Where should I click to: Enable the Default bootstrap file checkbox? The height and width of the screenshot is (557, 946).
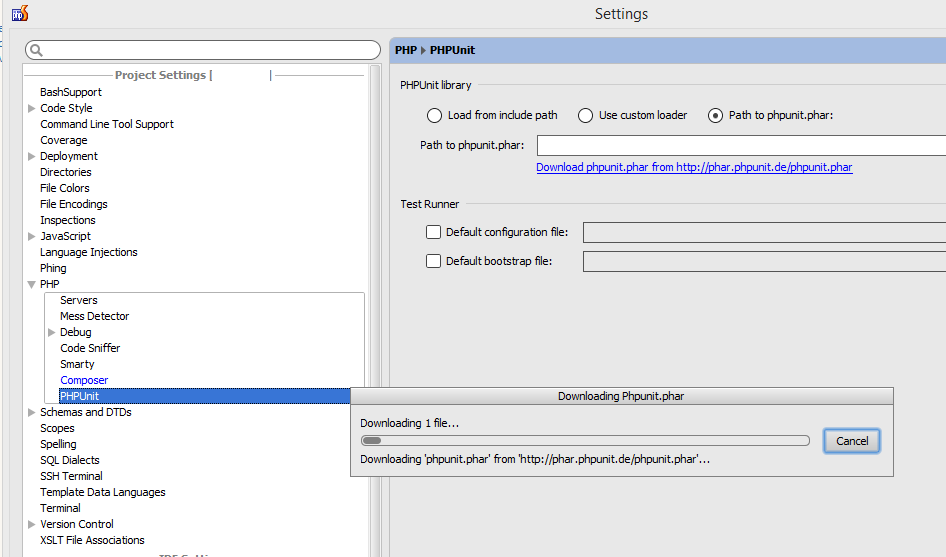tap(433, 261)
